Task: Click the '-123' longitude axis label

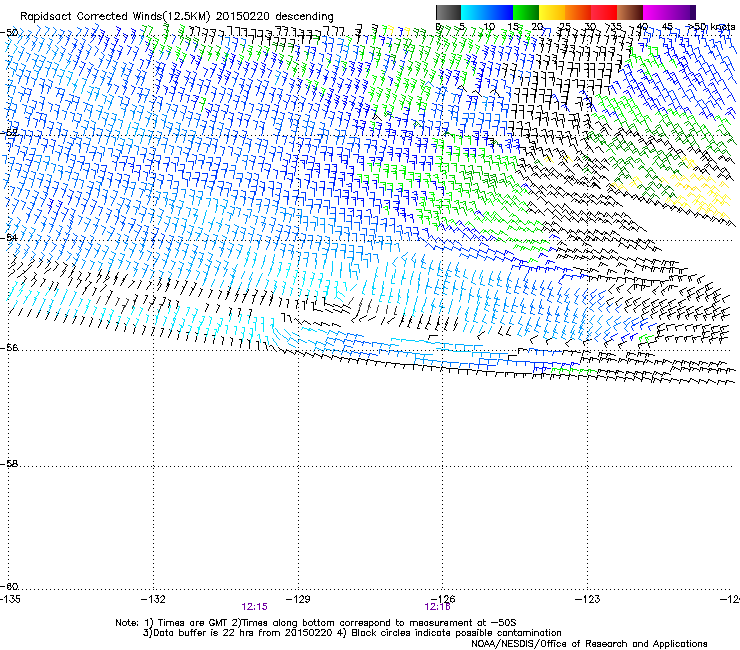Action: point(588,599)
